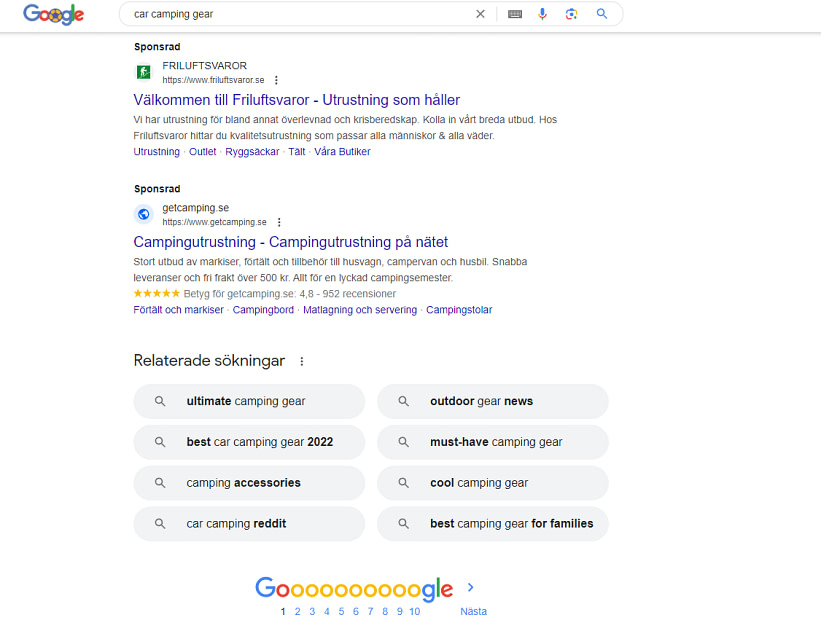
Task: Open the 'Tält' sitelink under Friluftsvaror
Action: 296,151
